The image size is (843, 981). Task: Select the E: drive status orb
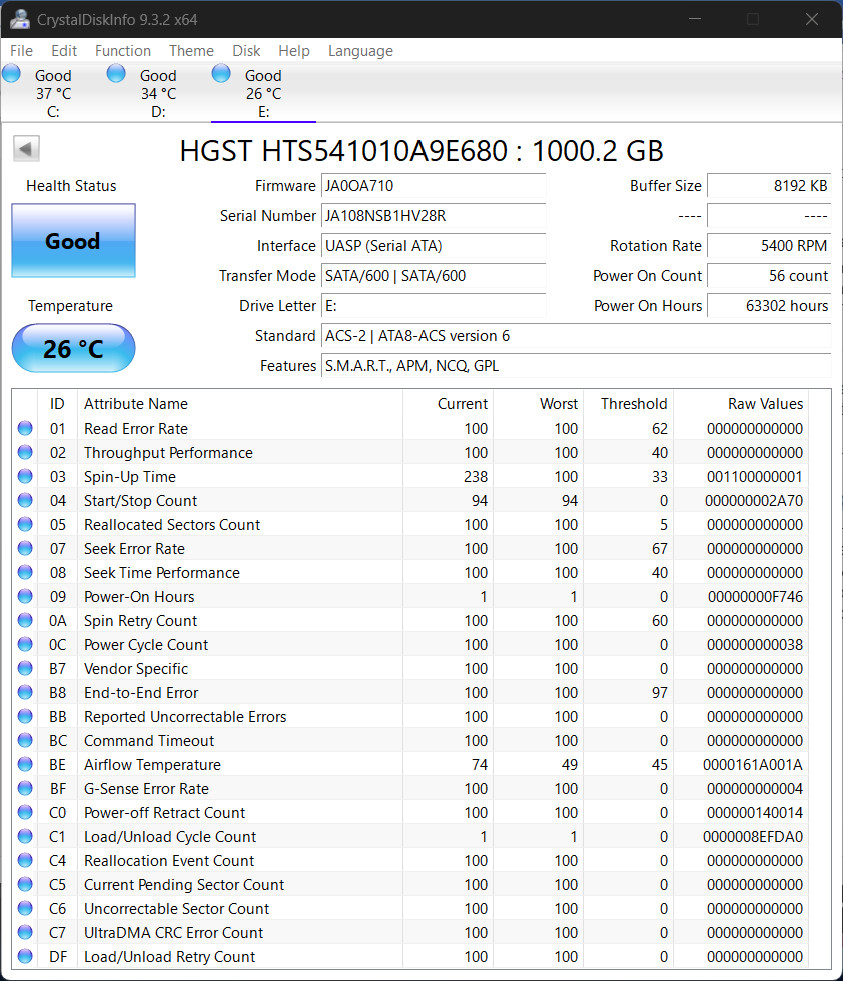(x=221, y=73)
